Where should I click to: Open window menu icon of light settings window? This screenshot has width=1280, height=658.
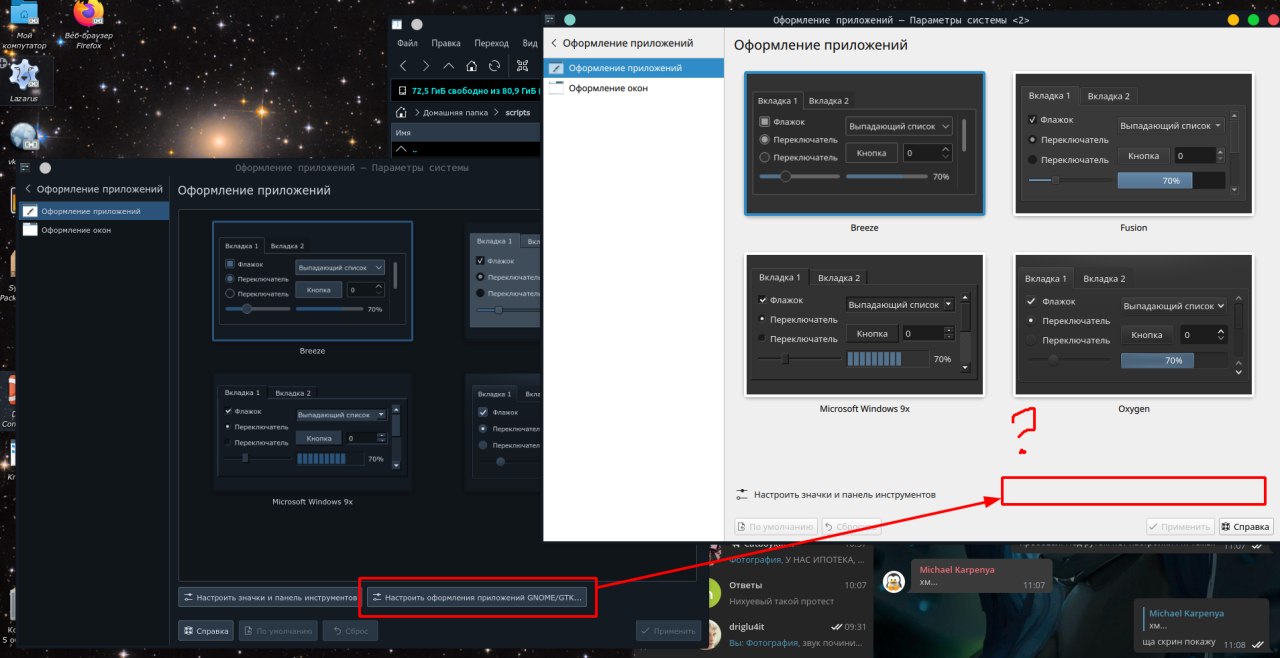pos(551,19)
